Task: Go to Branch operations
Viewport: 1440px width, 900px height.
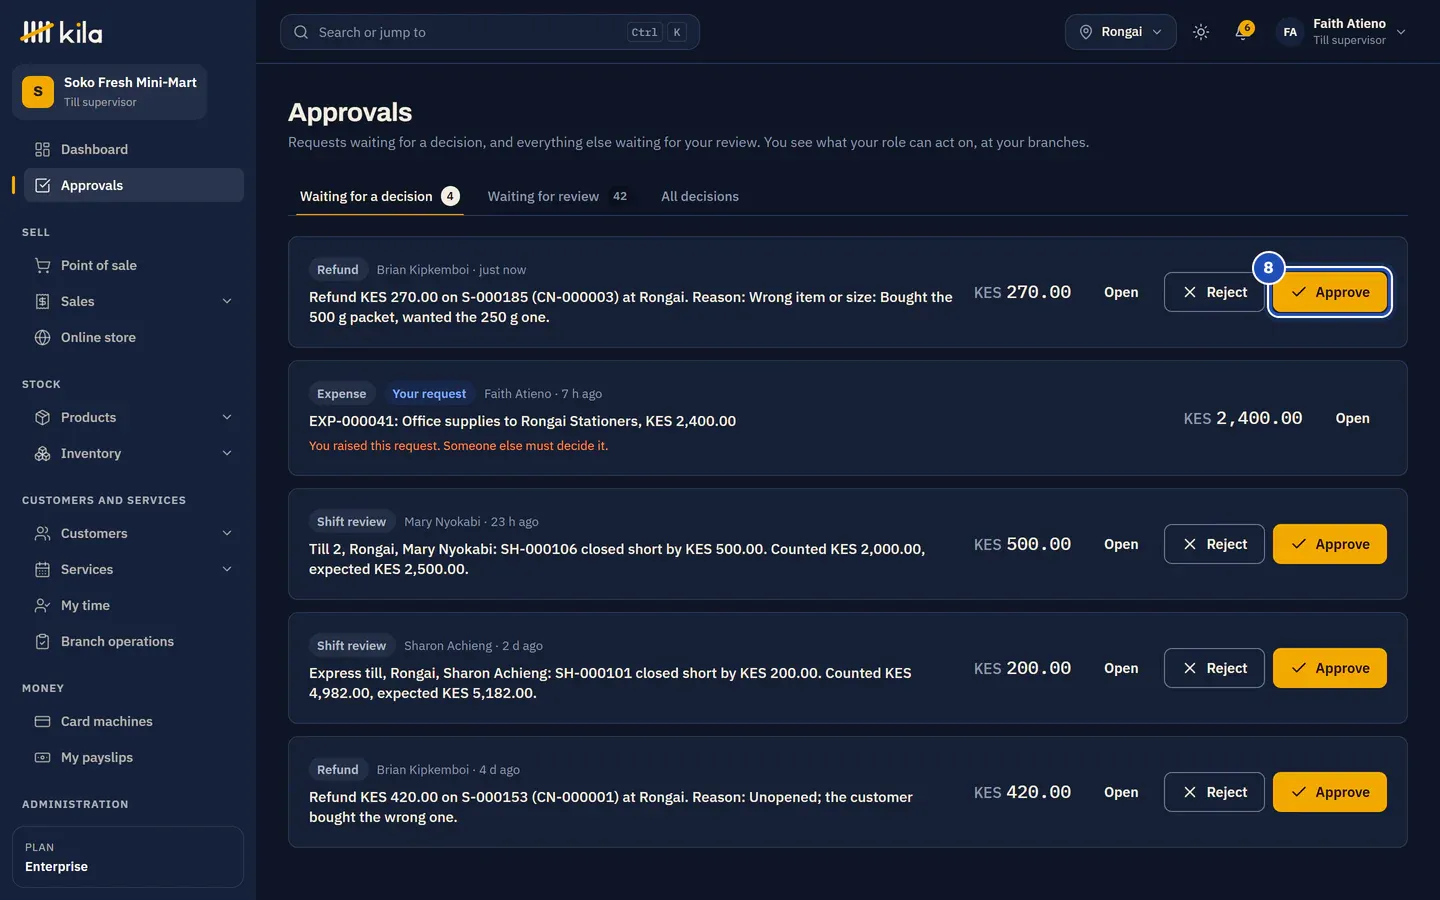Action: point(128,641)
